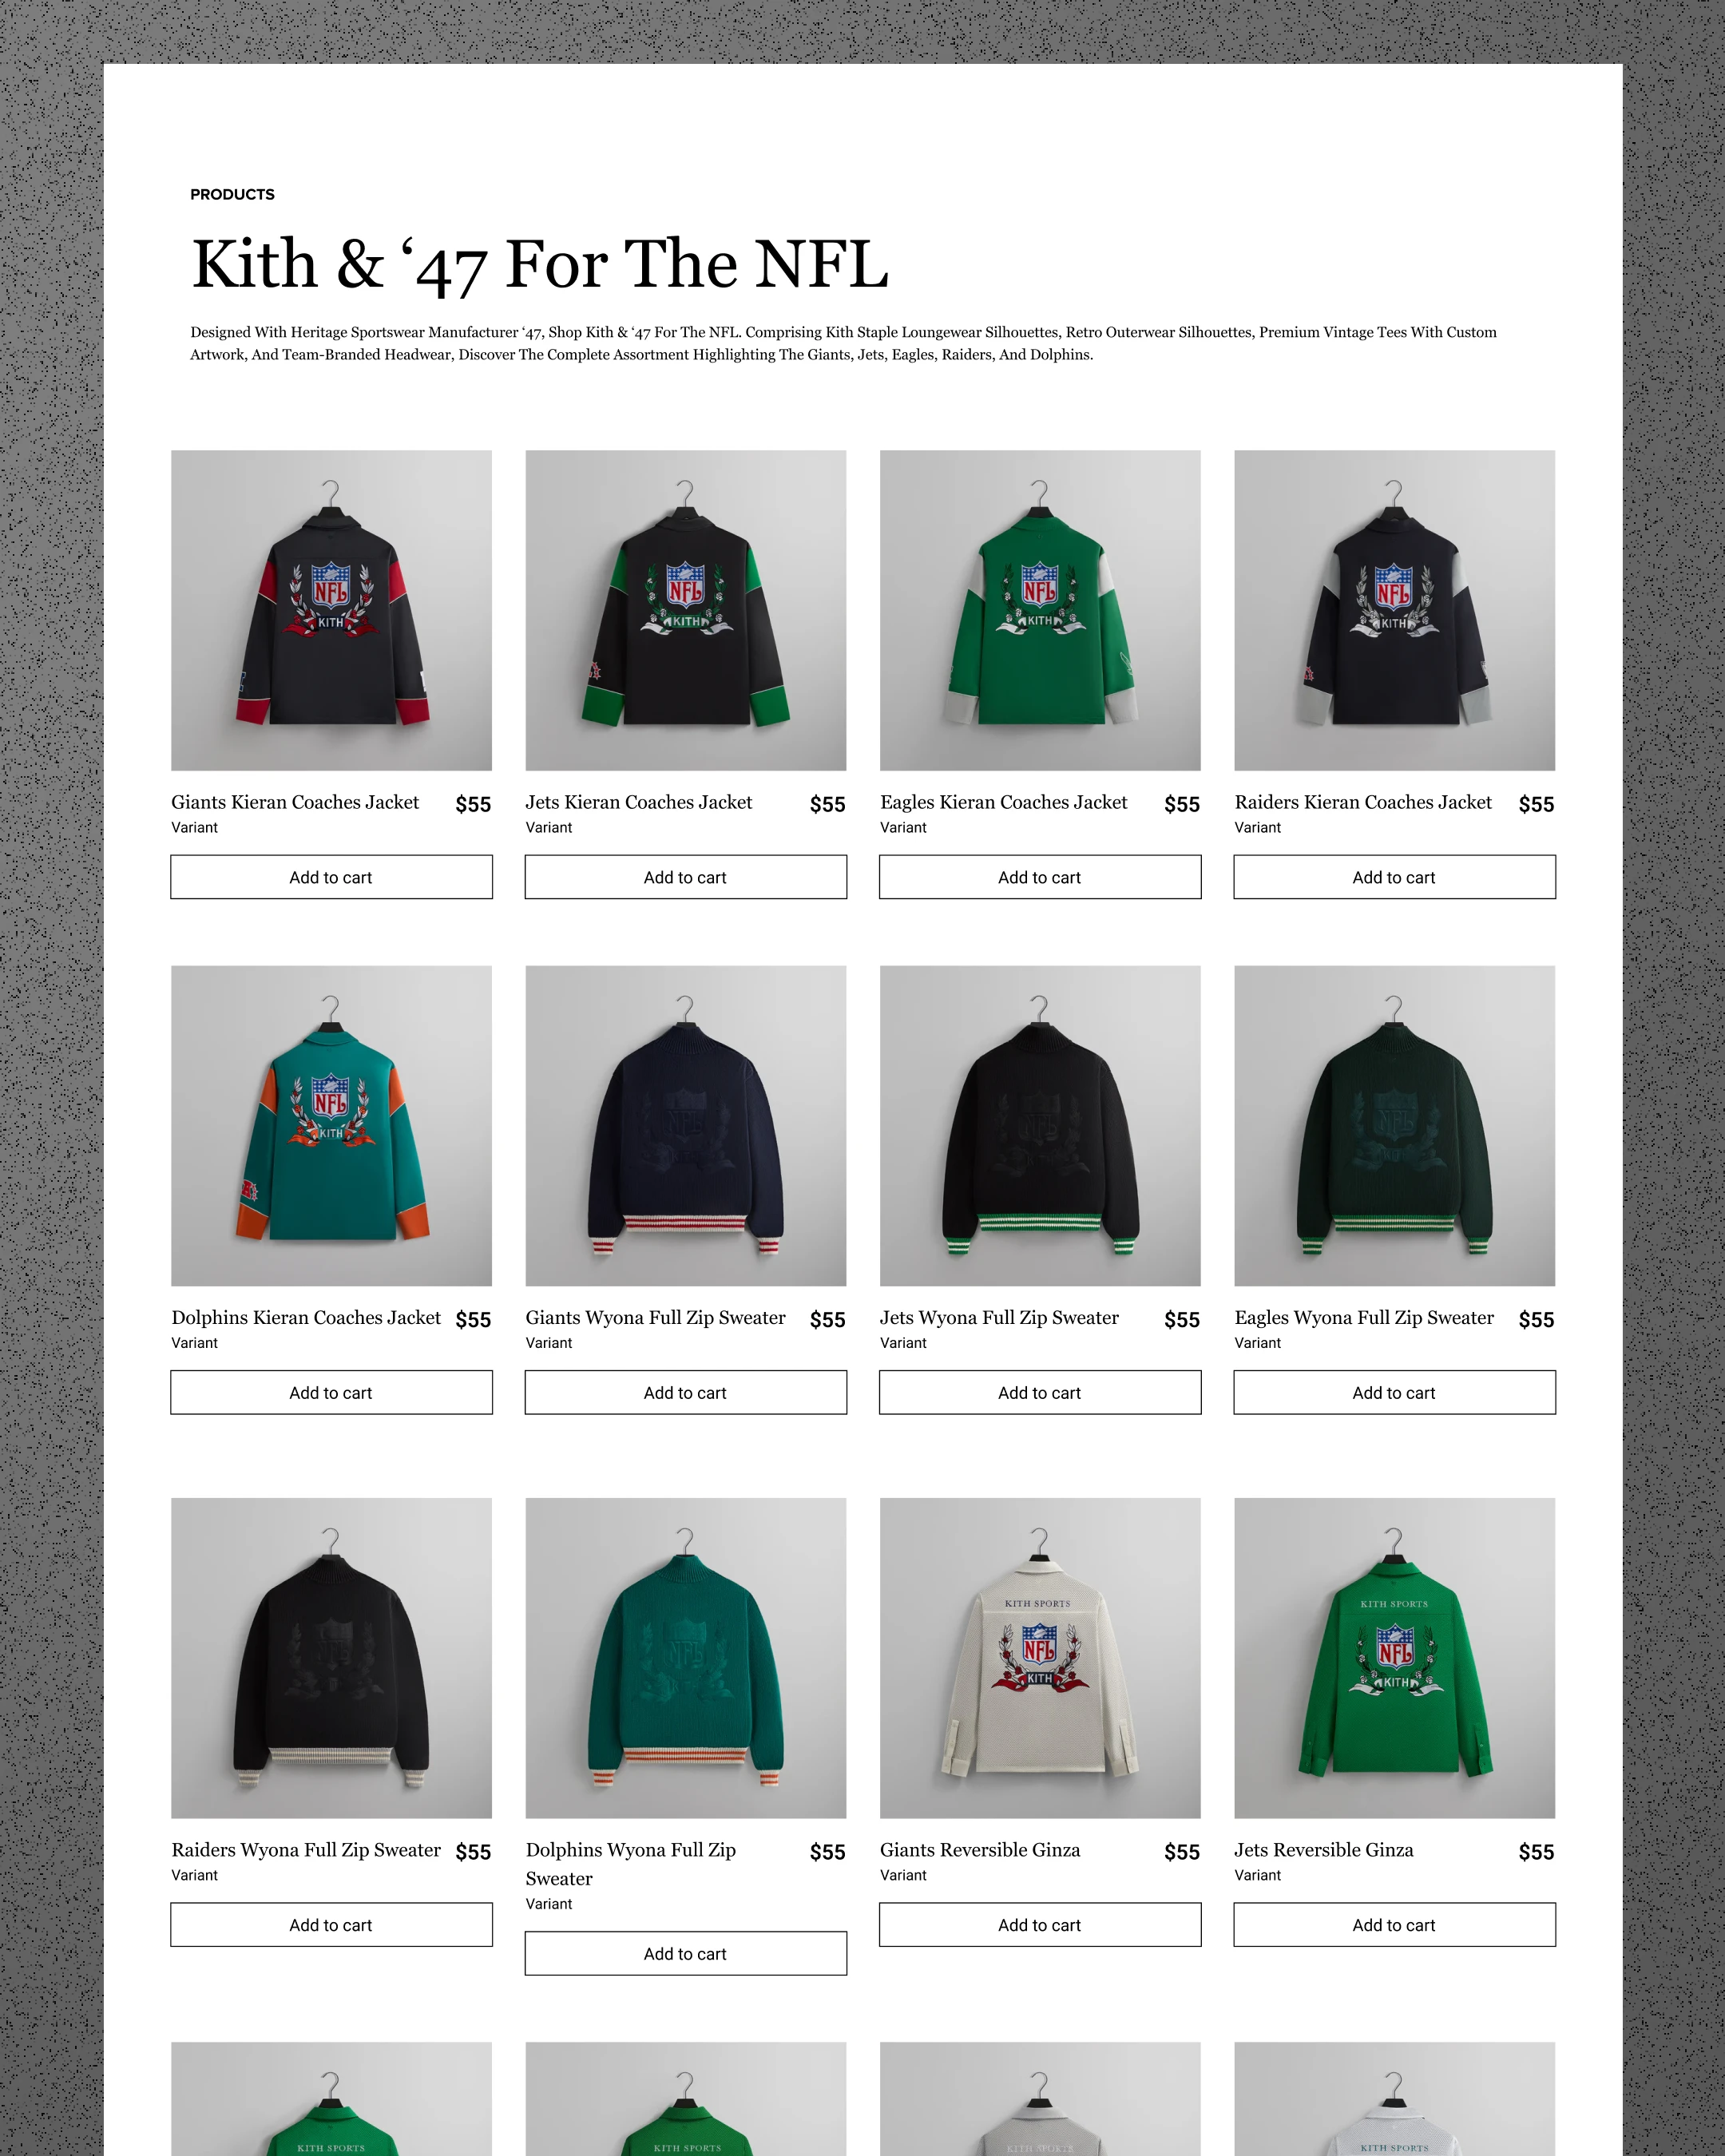The width and height of the screenshot is (1725, 2156).
Task: Open the Raiders Kieran Coaches Jacket title link
Action: [1363, 802]
